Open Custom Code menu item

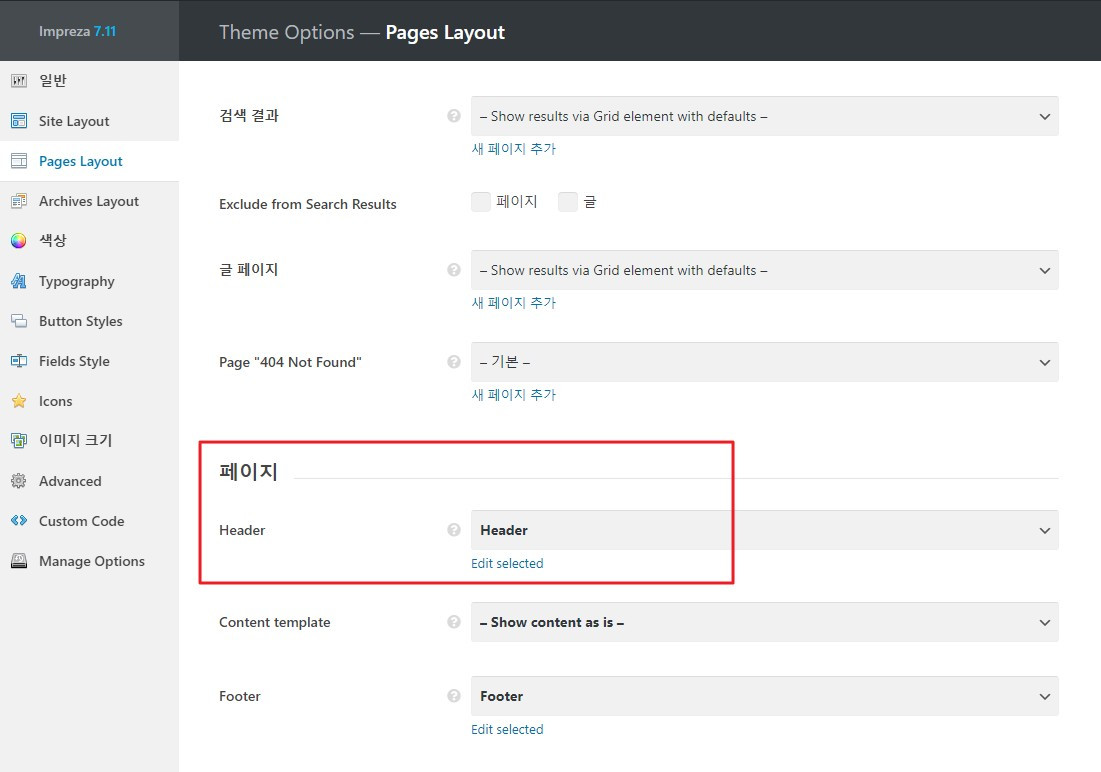(x=89, y=521)
